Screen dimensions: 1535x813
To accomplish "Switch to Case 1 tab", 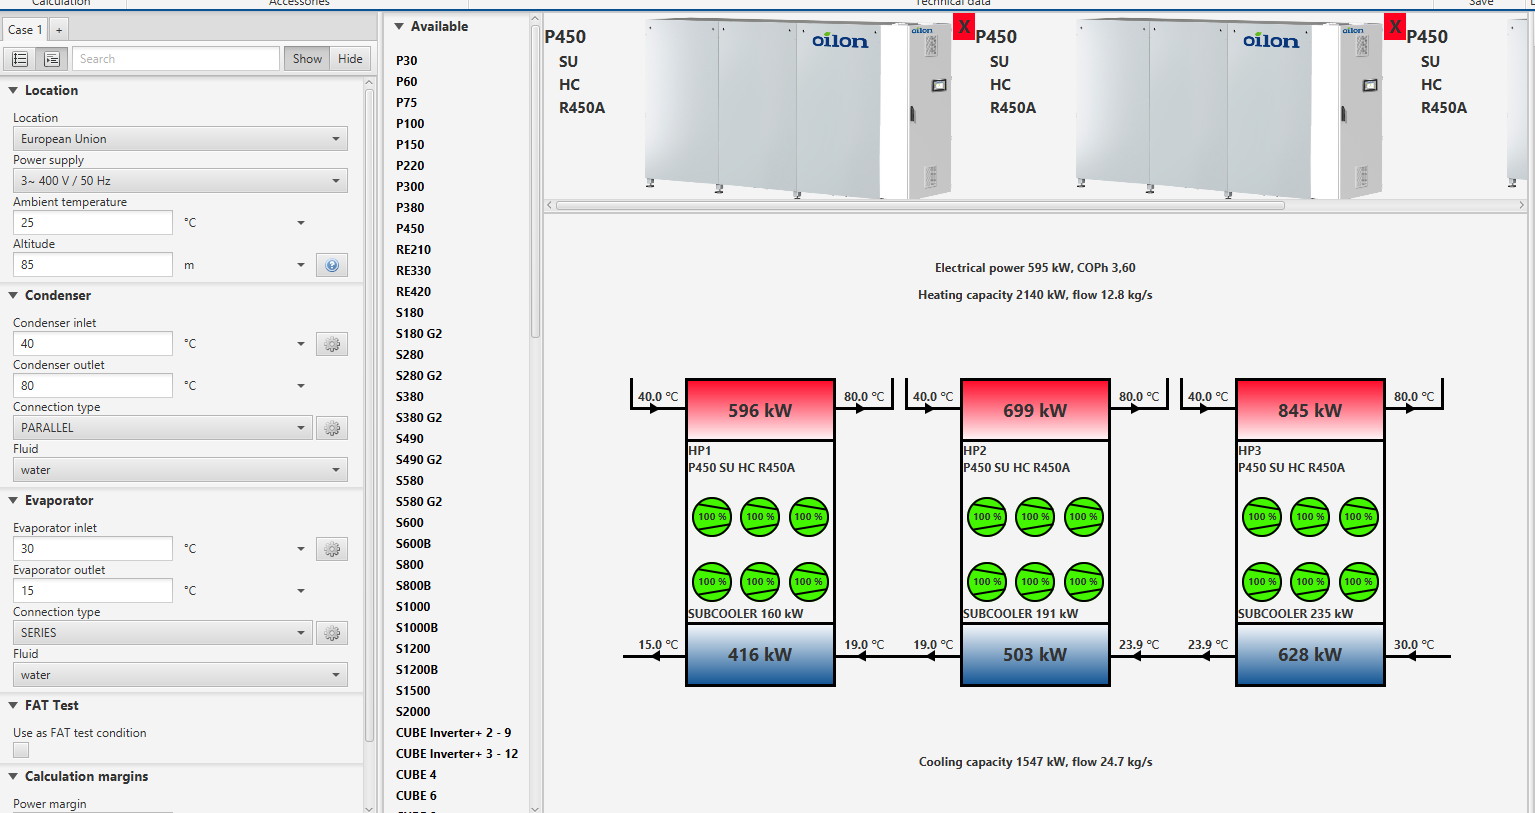I will coord(24,30).
